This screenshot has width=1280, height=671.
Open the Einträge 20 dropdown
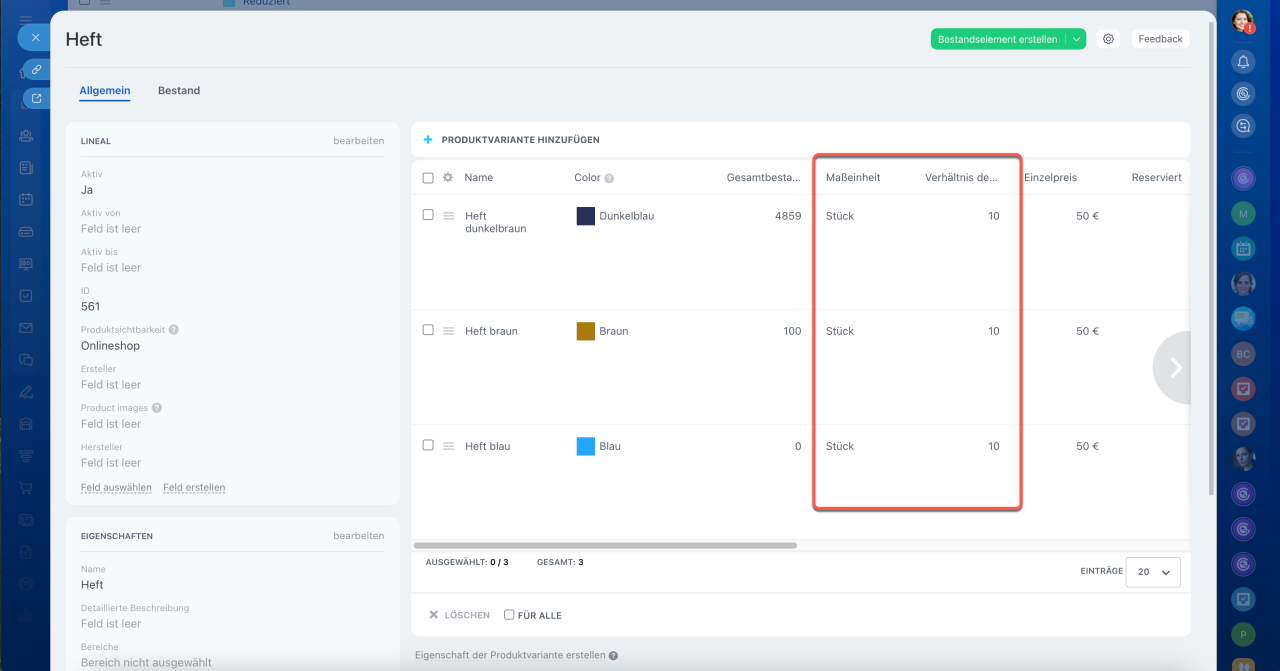pos(1153,572)
